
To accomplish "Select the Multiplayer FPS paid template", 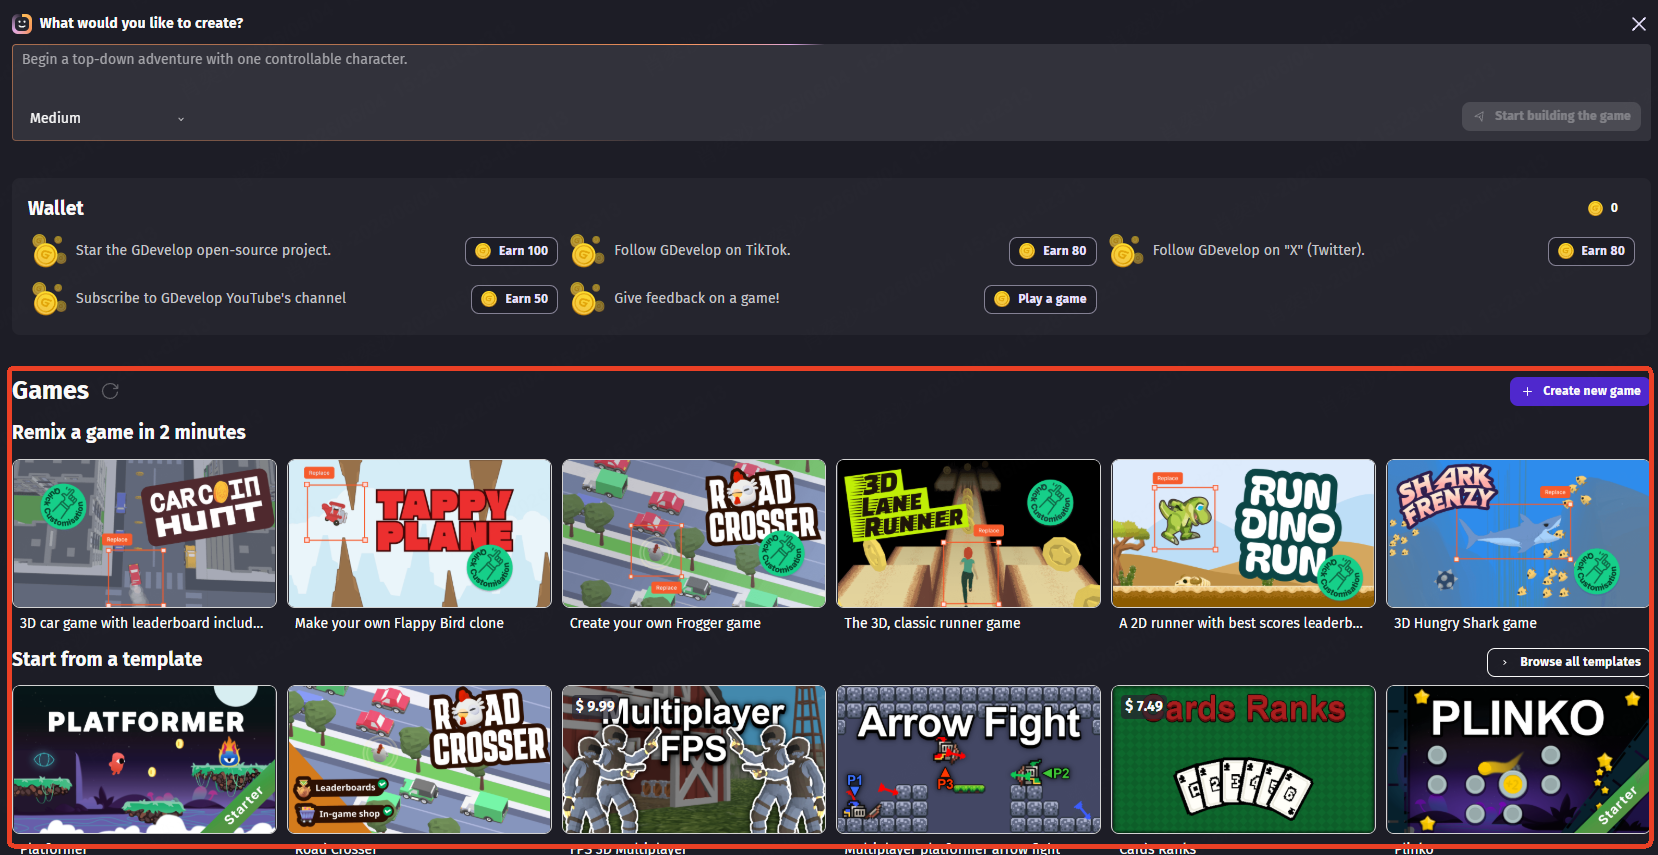I will tap(694, 760).
